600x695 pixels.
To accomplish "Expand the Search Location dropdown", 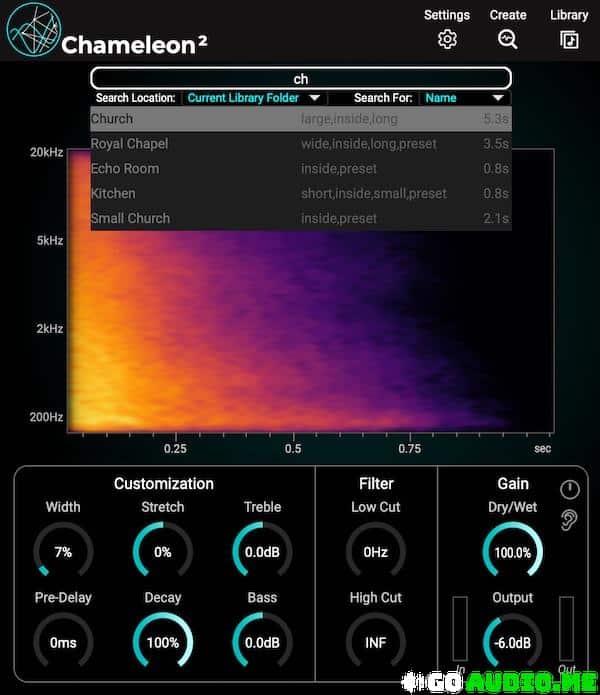I will point(253,98).
